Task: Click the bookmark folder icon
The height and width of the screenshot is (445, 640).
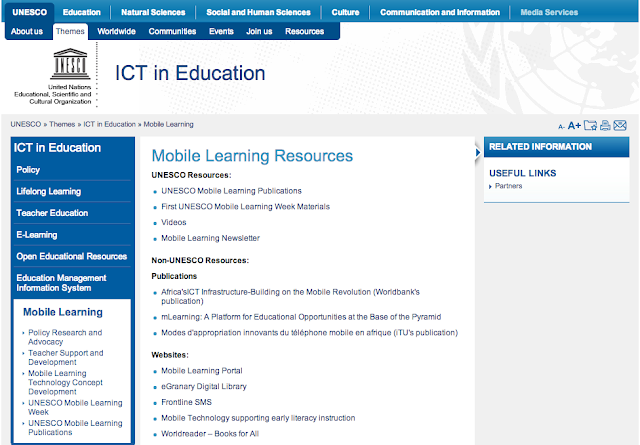Action: (590, 125)
